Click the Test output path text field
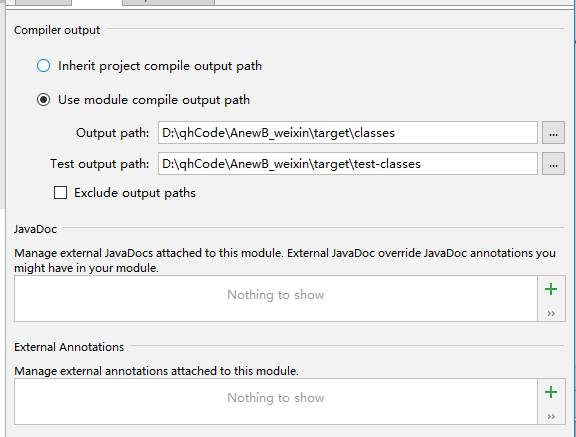Image resolution: width=576 pixels, height=437 pixels. 348,164
